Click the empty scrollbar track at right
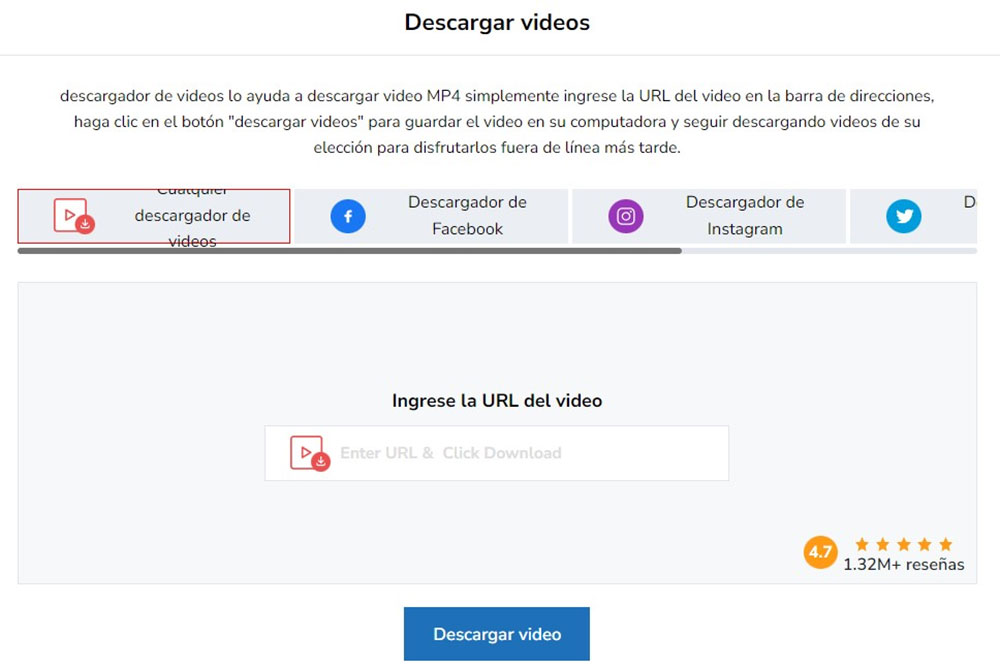1000x669 pixels. point(828,251)
